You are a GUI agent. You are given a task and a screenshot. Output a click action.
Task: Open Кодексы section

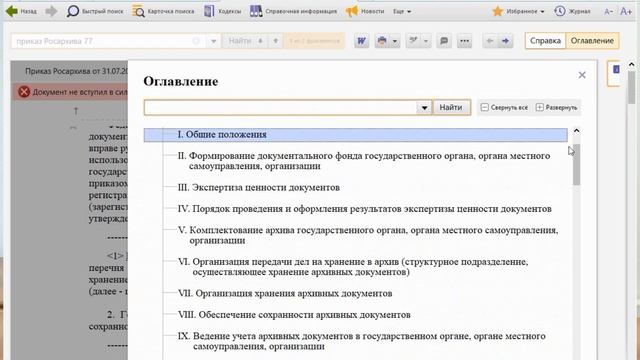point(222,11)
